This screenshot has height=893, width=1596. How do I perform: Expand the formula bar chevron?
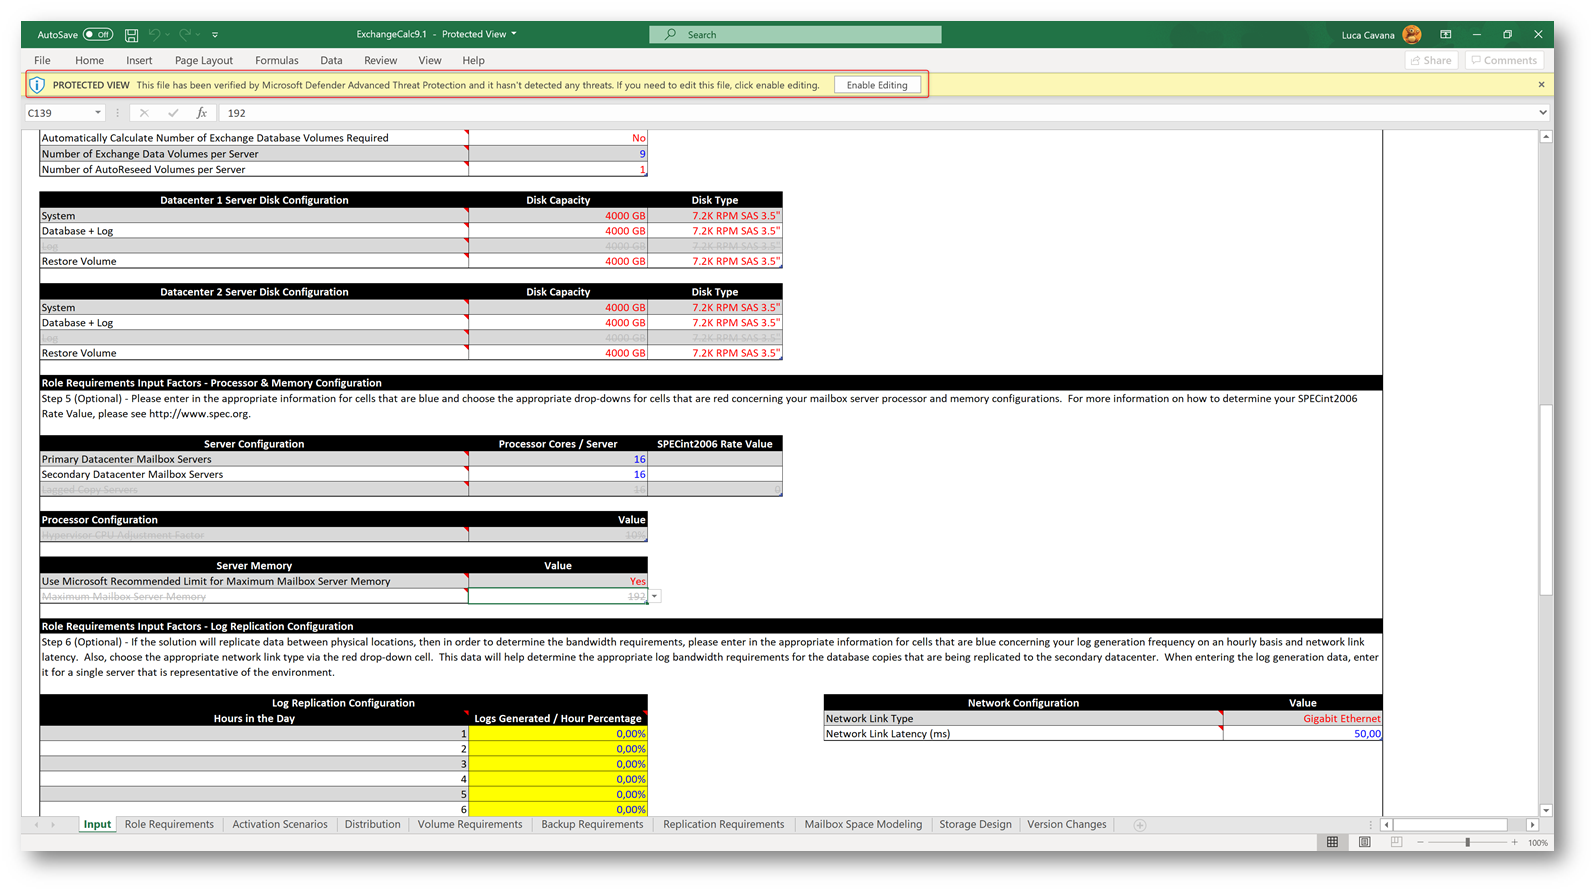pos(1544,113)
